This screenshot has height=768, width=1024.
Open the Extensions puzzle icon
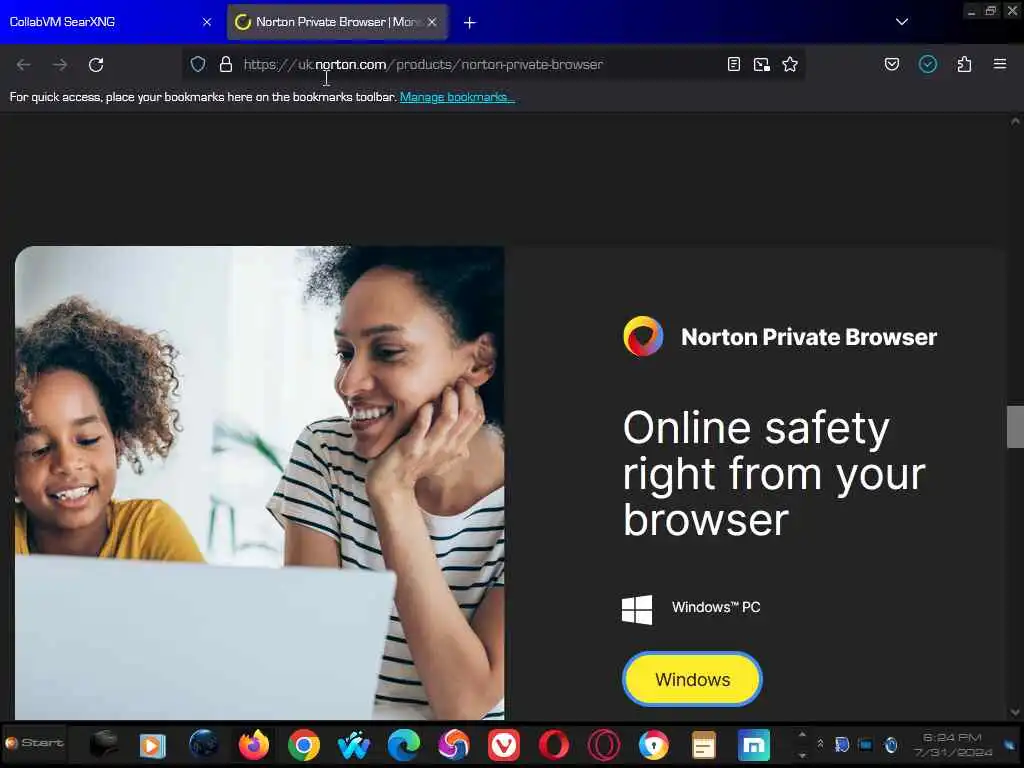tap(964, 64)
